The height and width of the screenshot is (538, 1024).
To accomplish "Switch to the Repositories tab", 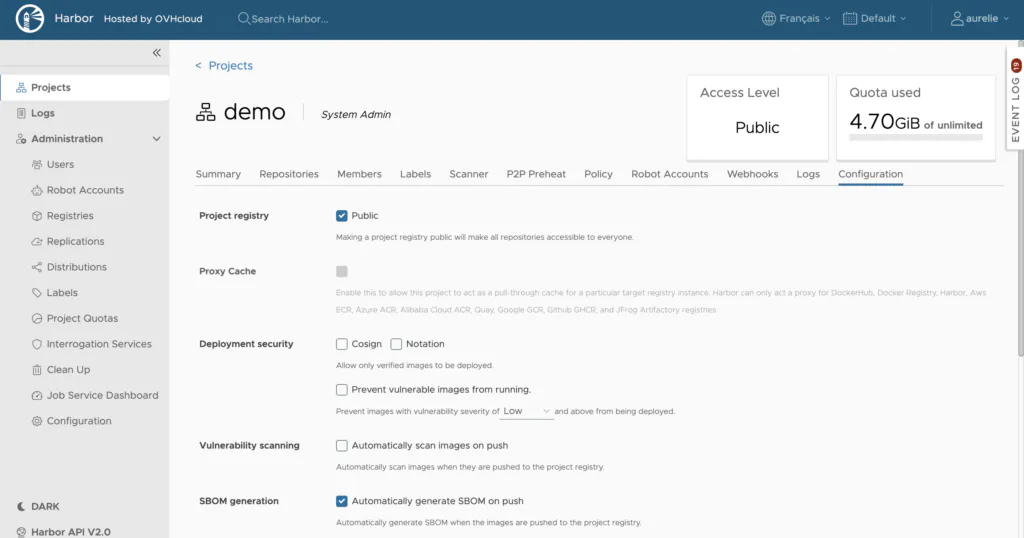I will tap(289, 174).
